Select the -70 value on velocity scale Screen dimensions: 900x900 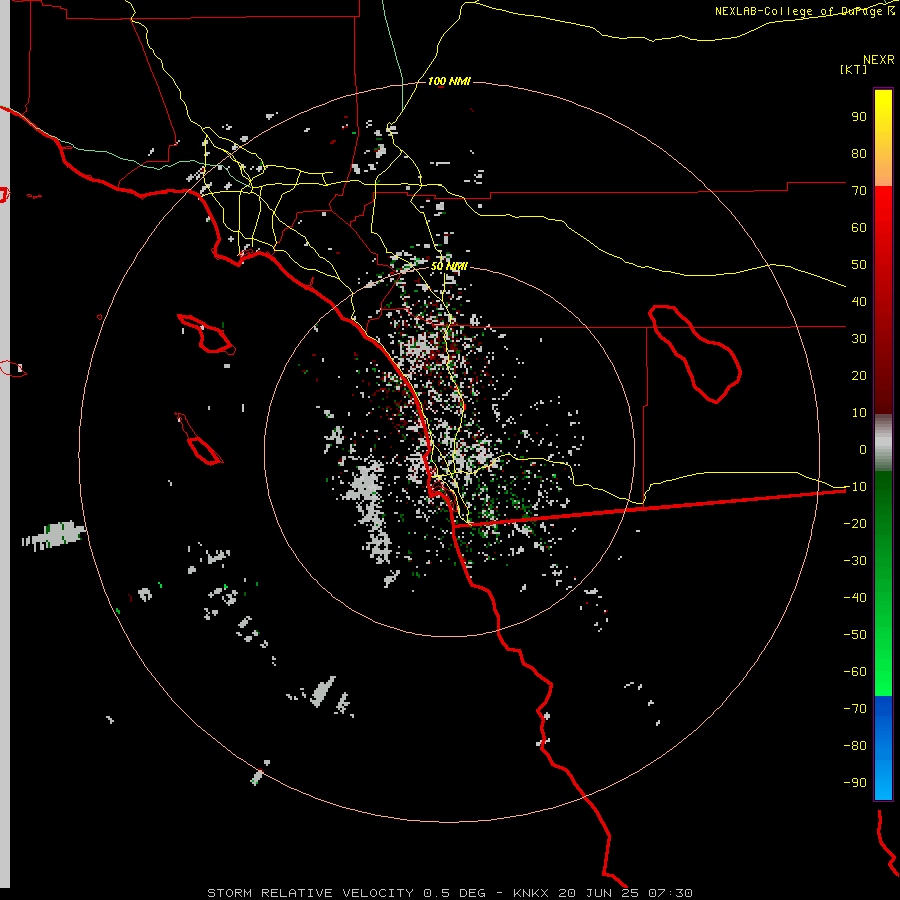(855, 709)
